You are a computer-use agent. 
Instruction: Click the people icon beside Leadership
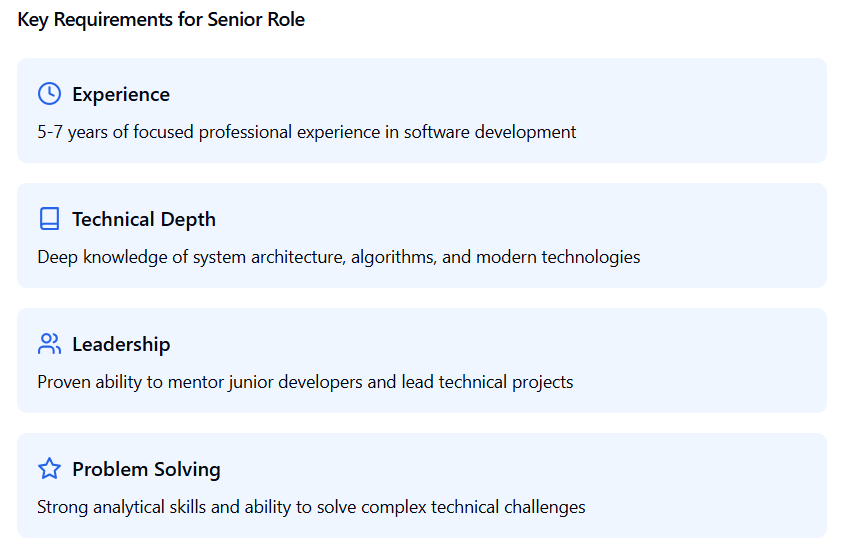point(50,344)
